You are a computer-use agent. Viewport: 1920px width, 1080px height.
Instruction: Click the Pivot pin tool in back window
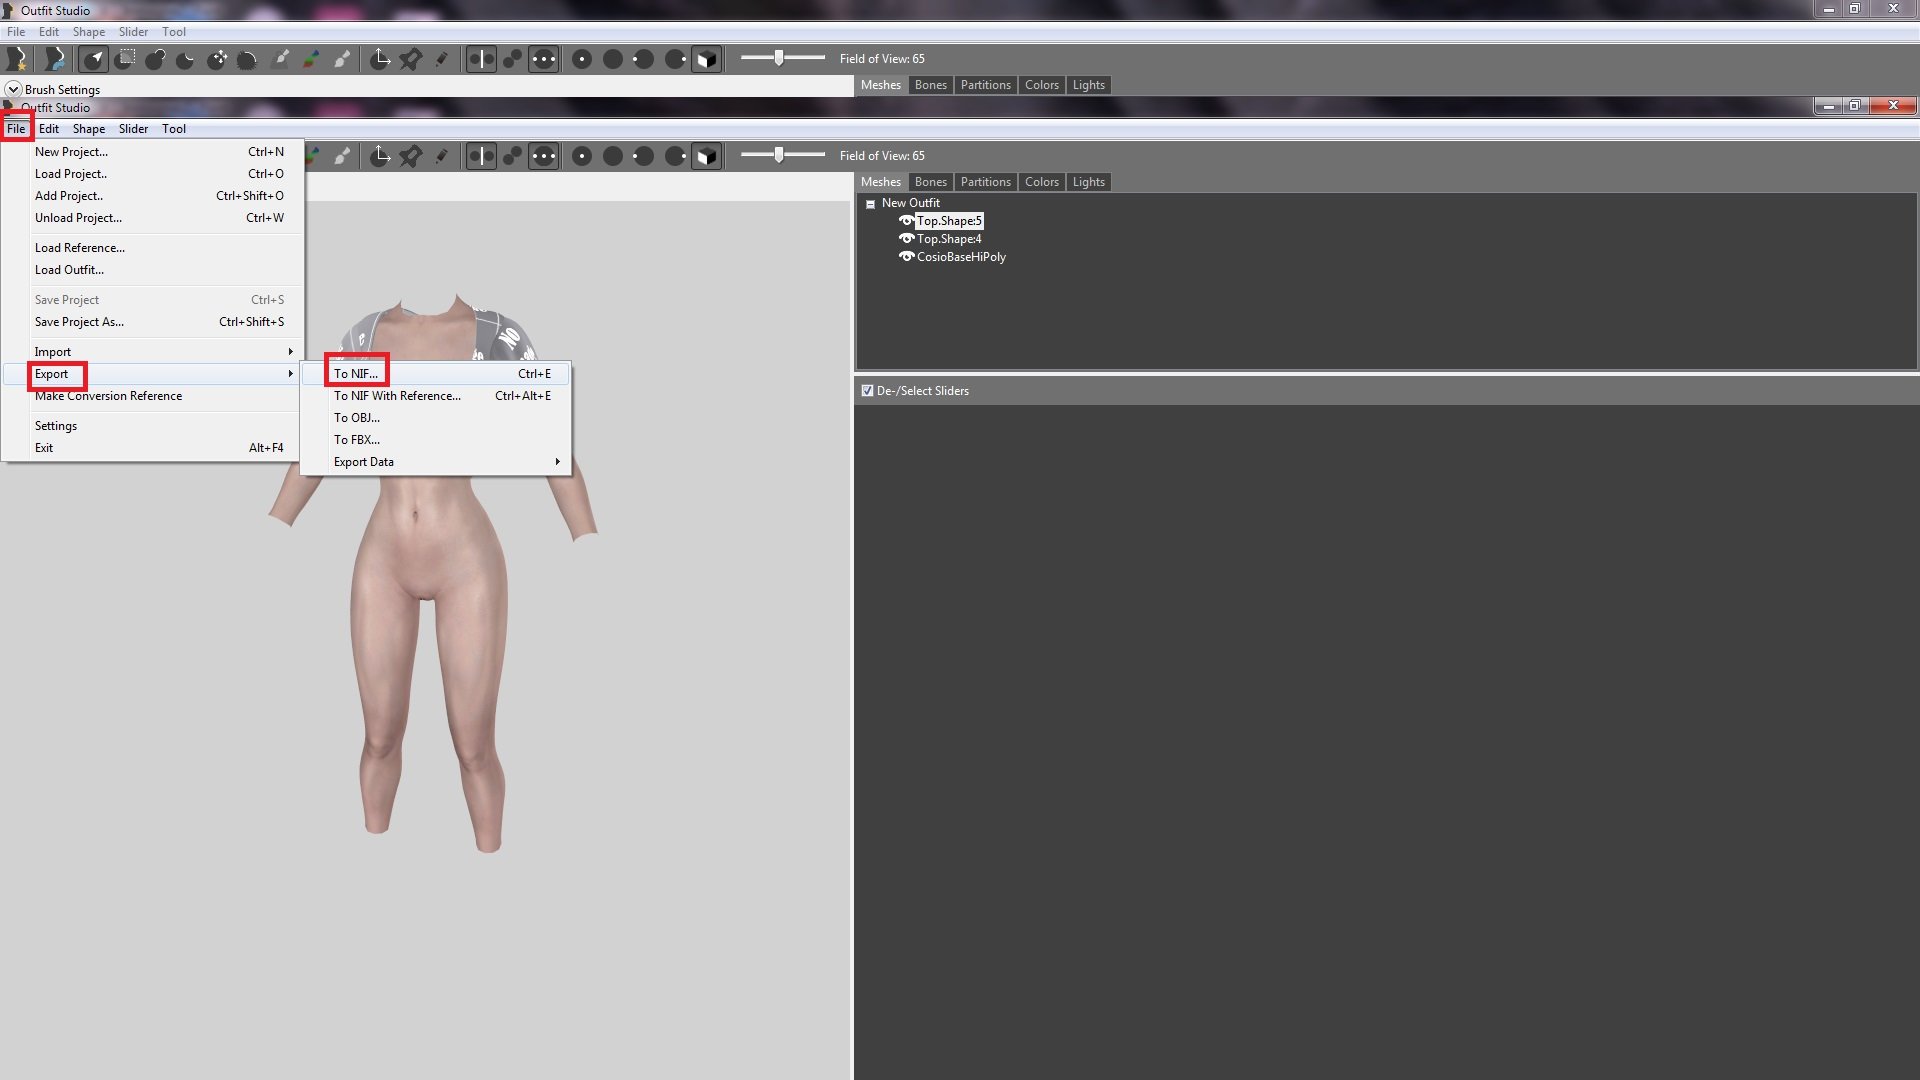pyautogui.click(x=411, y=59)
